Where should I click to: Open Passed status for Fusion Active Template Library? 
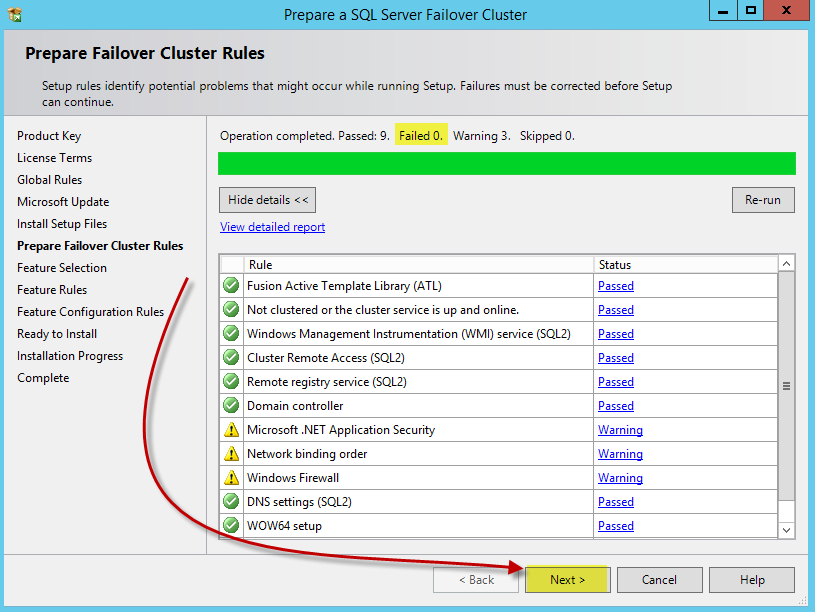click(615, 286)
